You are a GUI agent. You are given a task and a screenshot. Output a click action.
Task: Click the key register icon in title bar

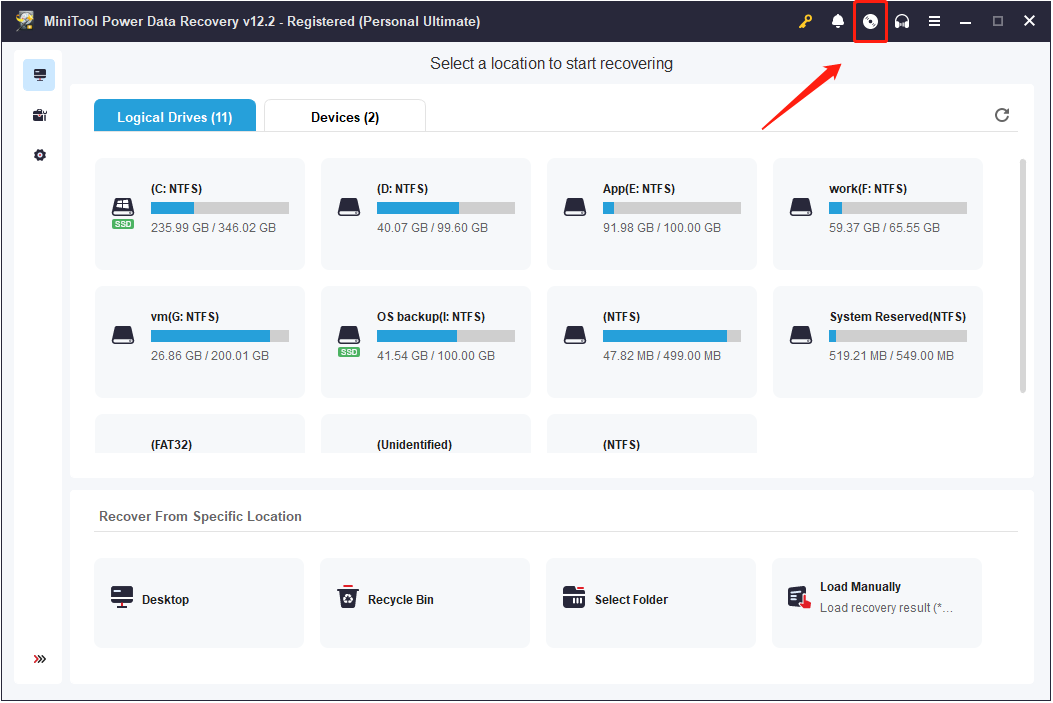(x=805, y=21)
